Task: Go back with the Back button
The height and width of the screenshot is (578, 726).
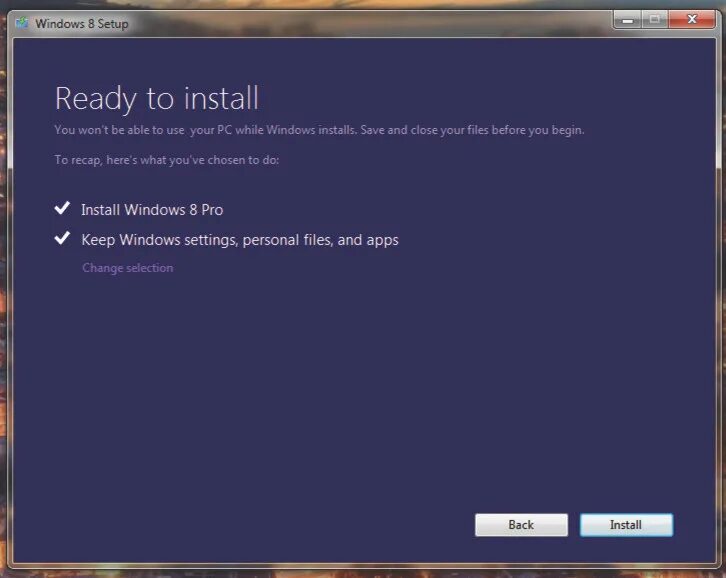Action: 521,525
